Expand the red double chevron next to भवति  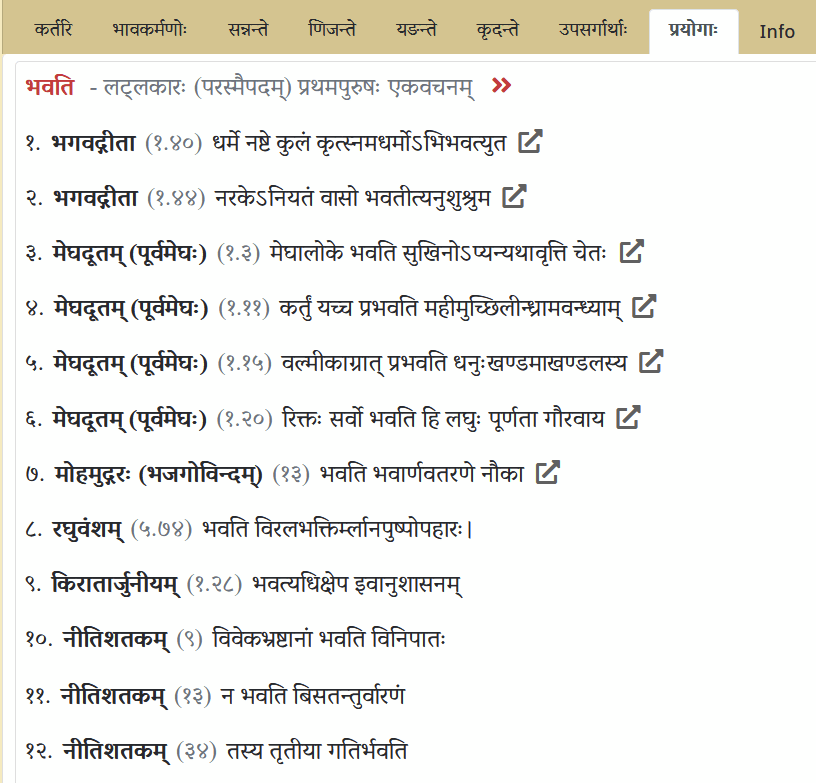click(x=502, y=87)
